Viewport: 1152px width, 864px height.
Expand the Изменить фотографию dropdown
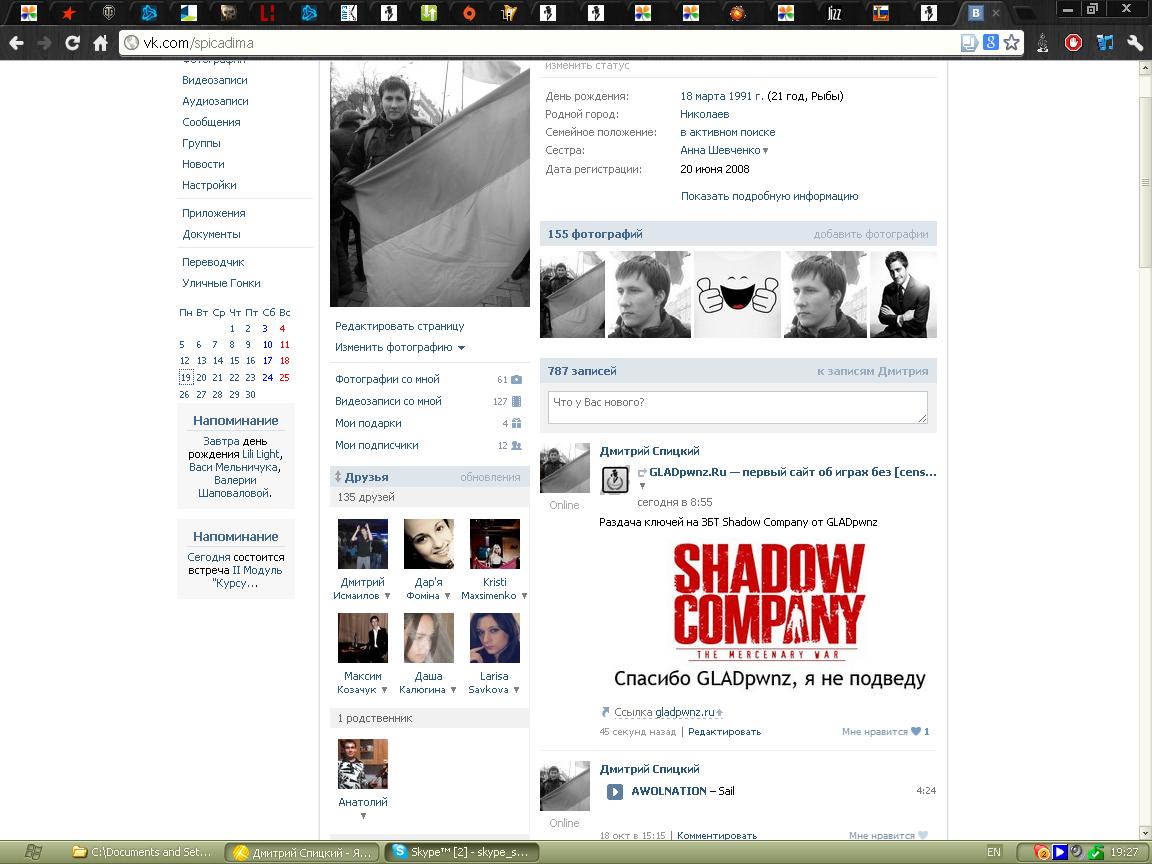(x=461, y=348)
